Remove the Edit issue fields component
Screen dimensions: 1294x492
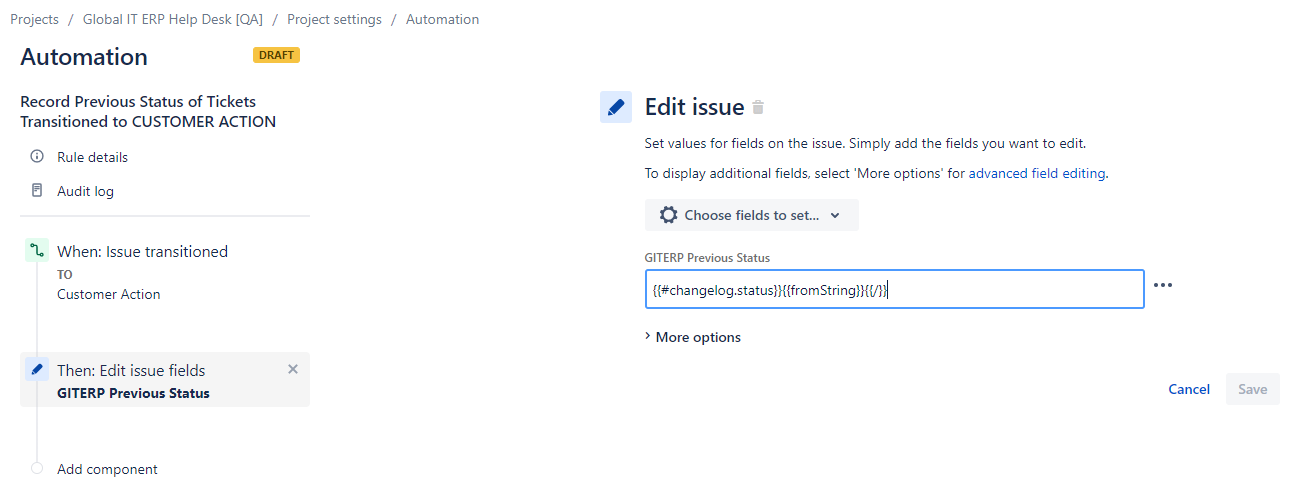point(293,369)
